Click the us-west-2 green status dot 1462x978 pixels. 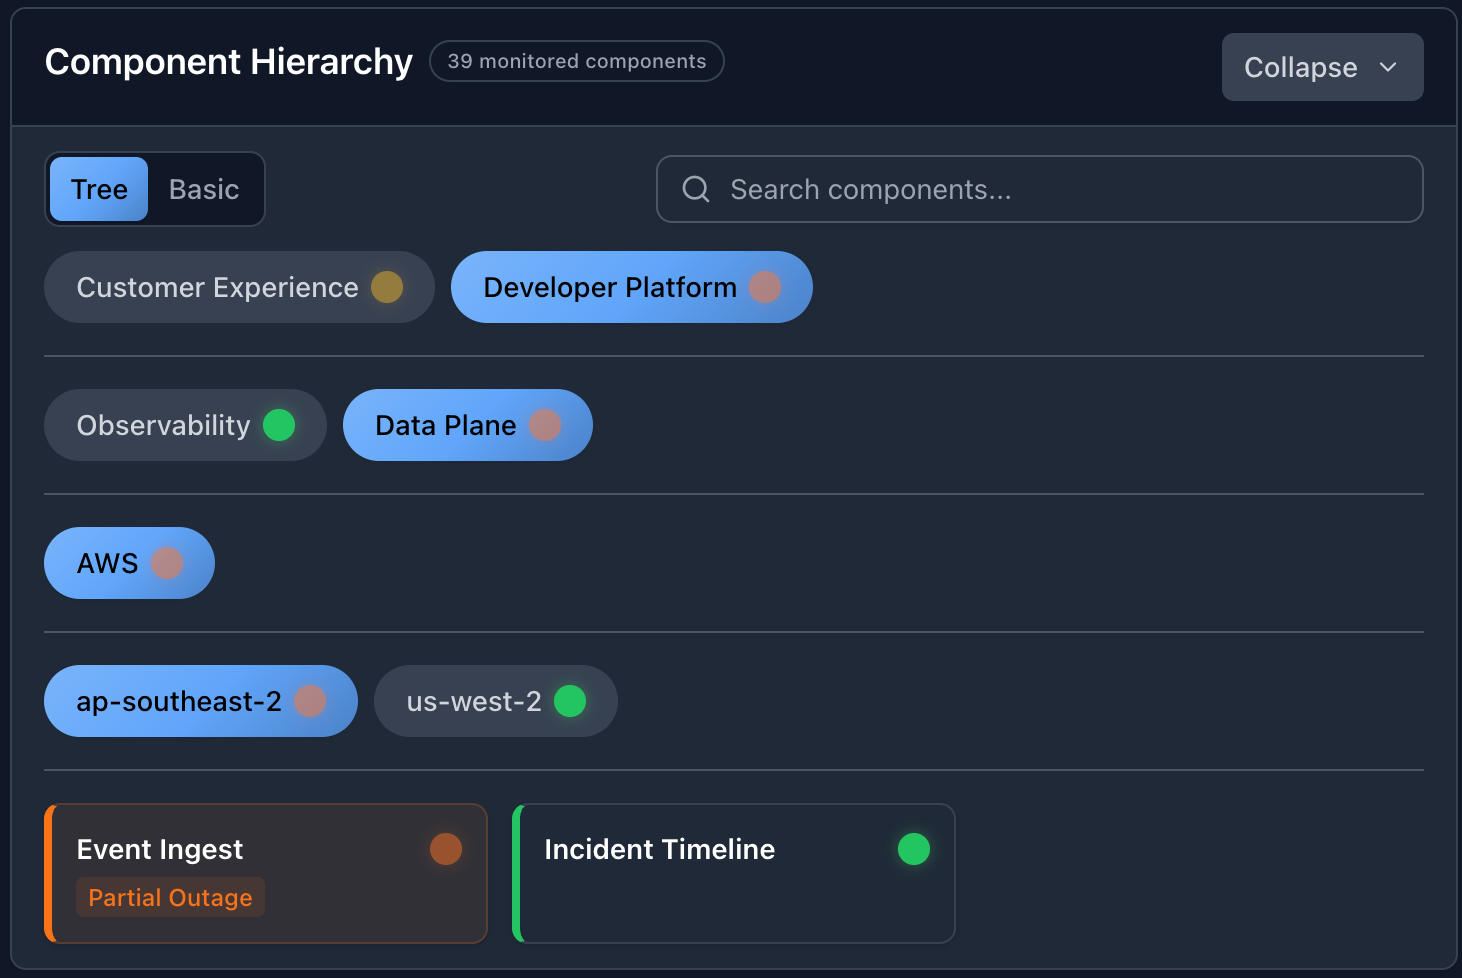click(x=570, y=701)
